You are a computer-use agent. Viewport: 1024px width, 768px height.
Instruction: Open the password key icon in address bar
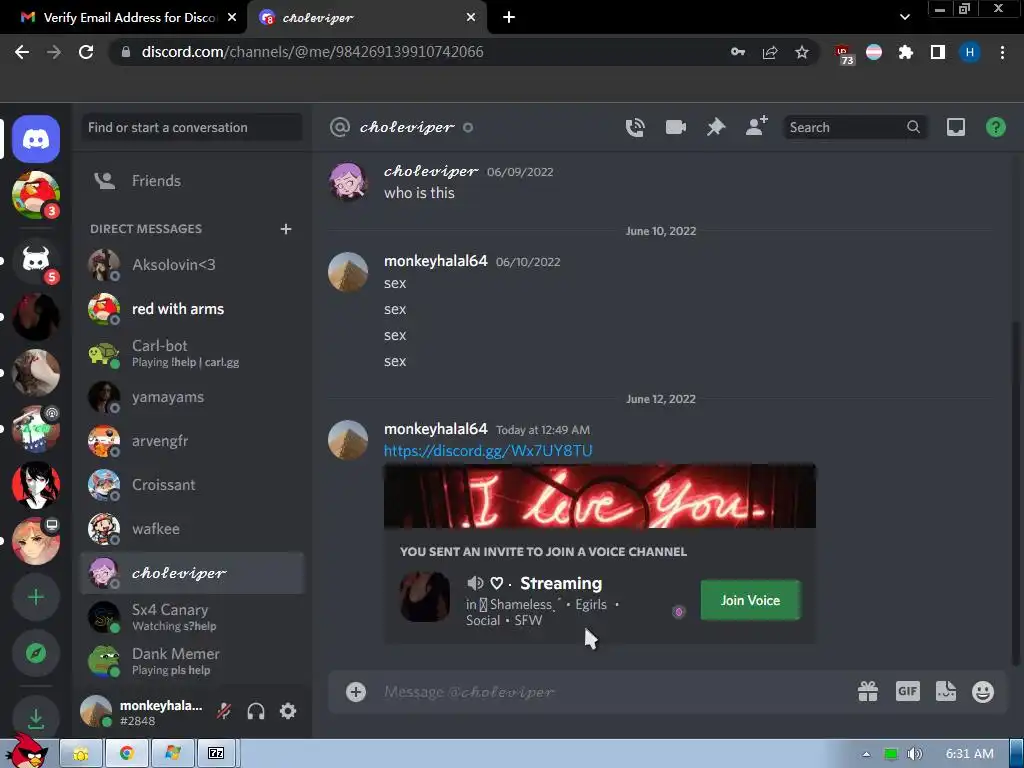pos(738,52)
